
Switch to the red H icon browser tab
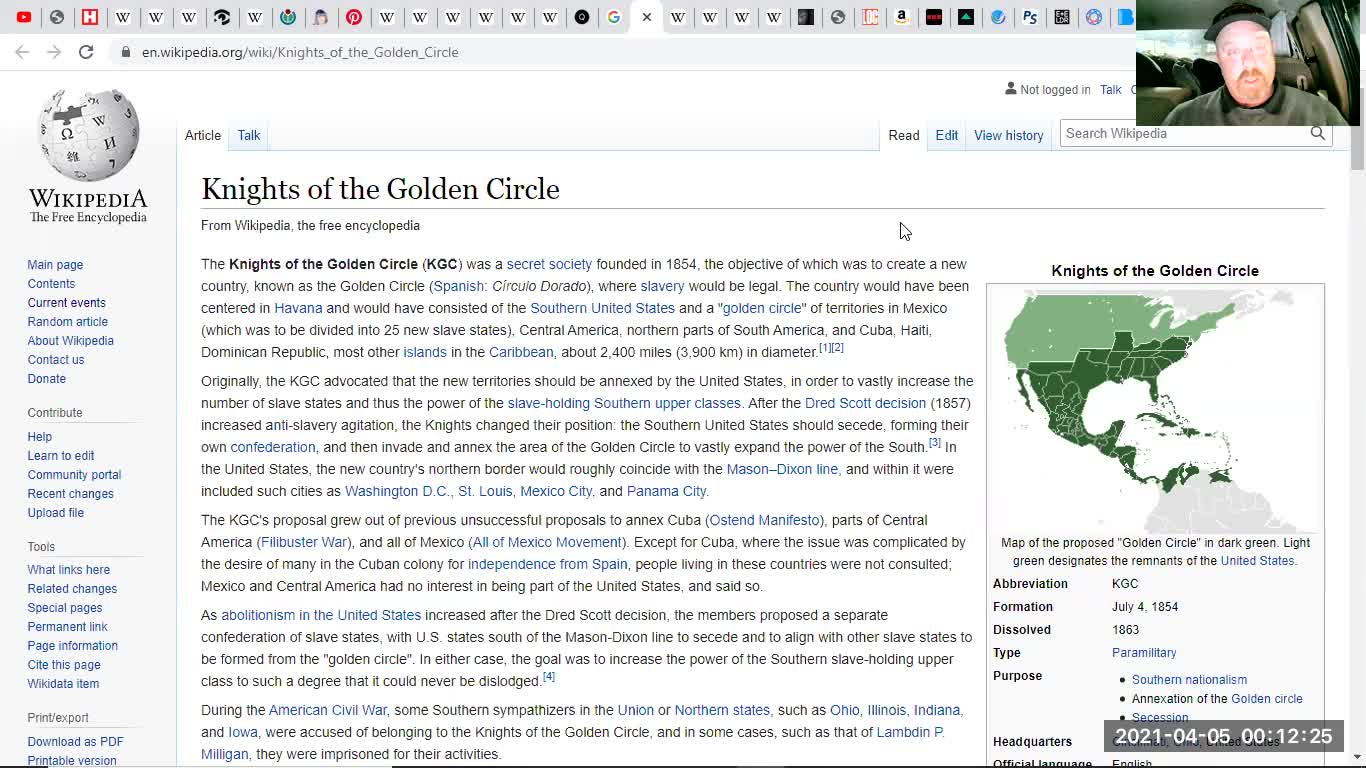pyautogui.click(x=90, y=17)
